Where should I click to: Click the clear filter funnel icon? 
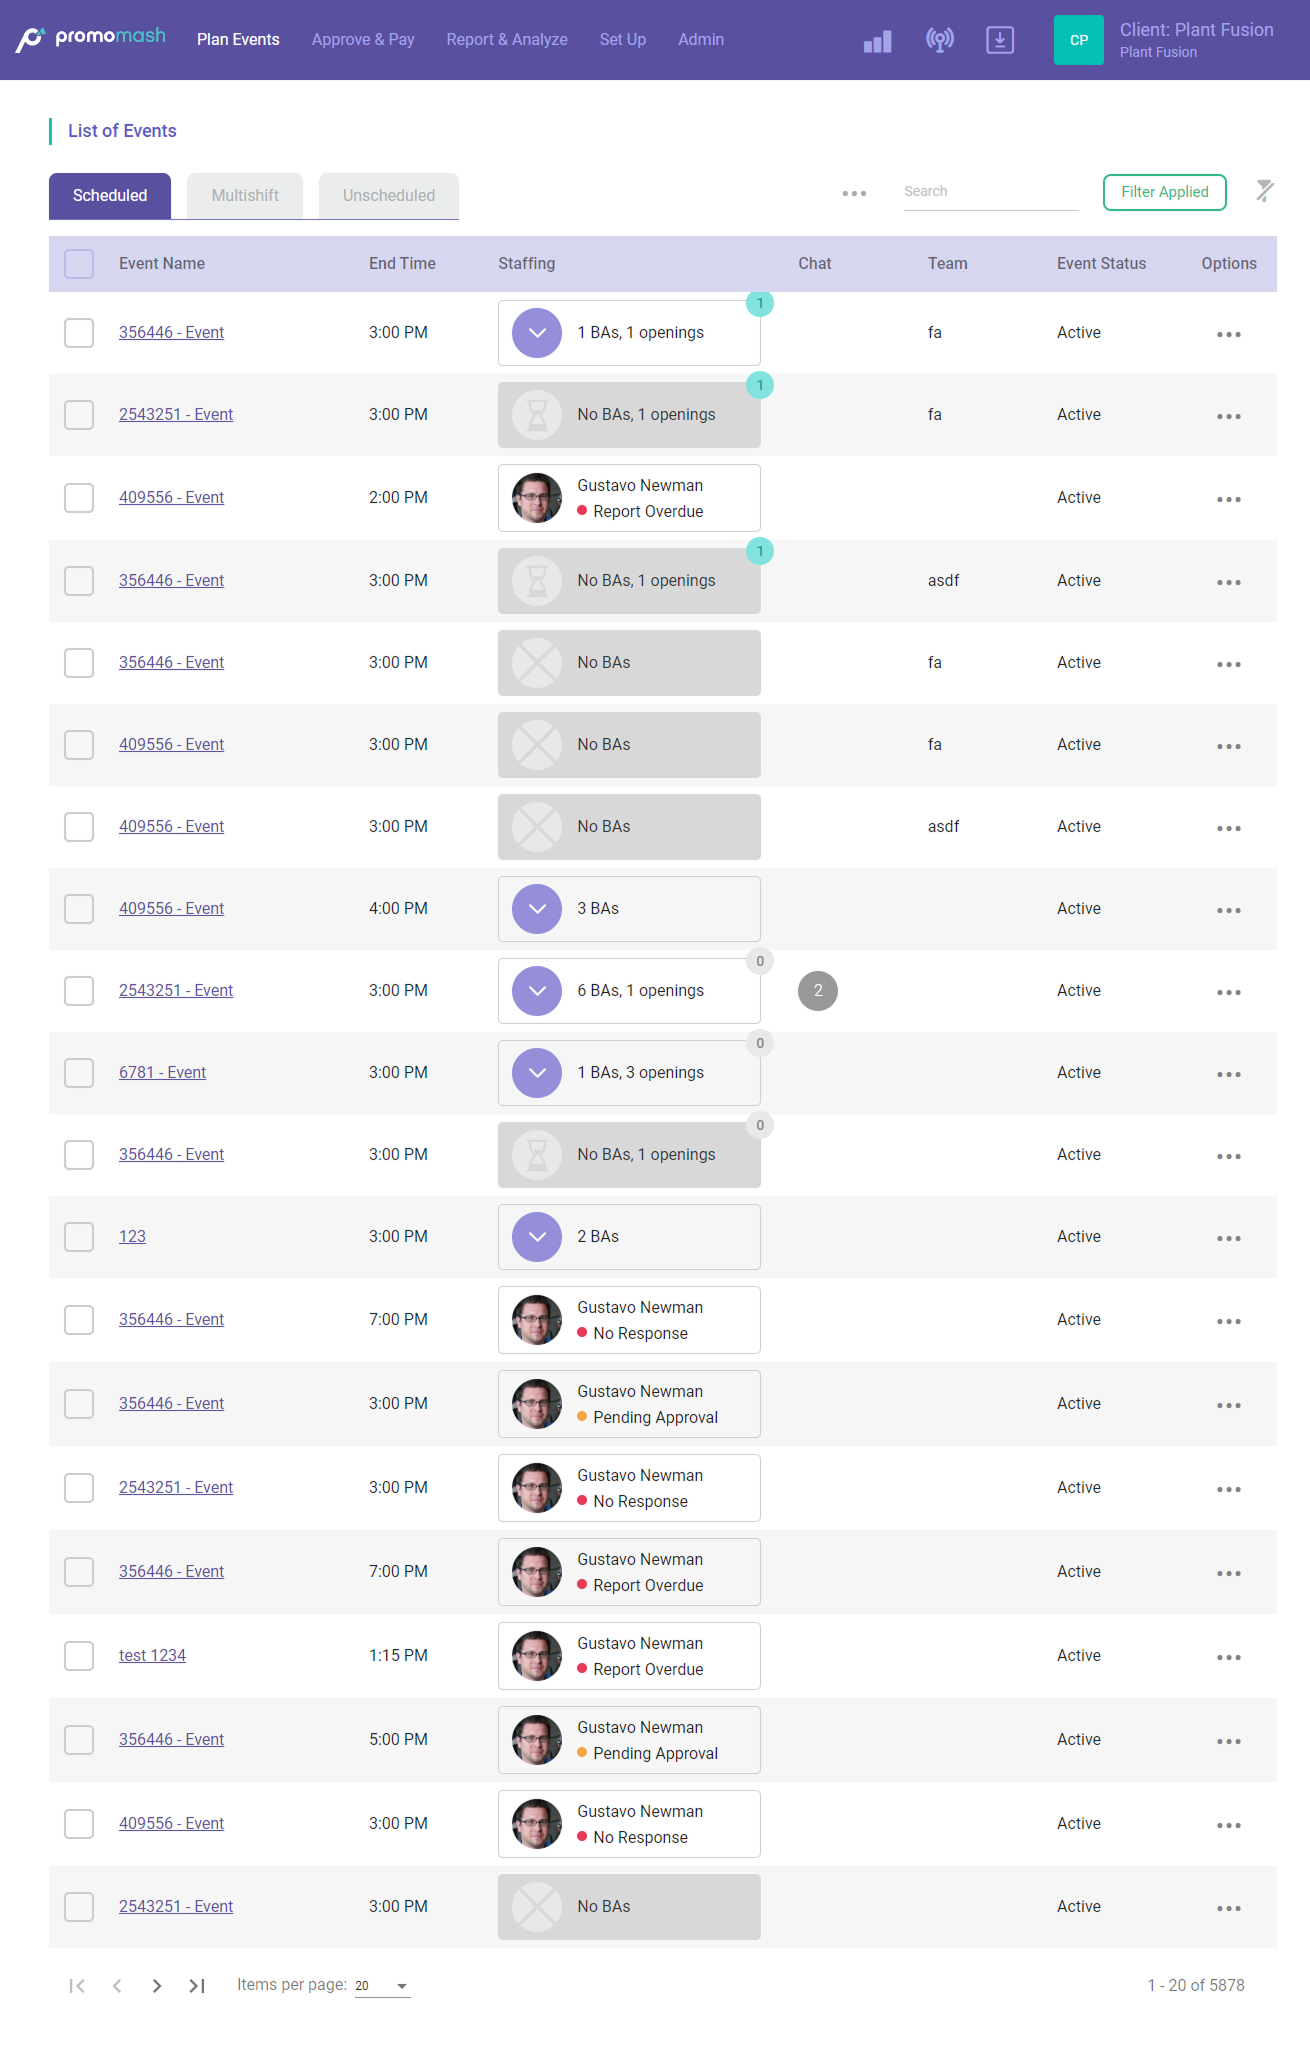coord(1264,191)
